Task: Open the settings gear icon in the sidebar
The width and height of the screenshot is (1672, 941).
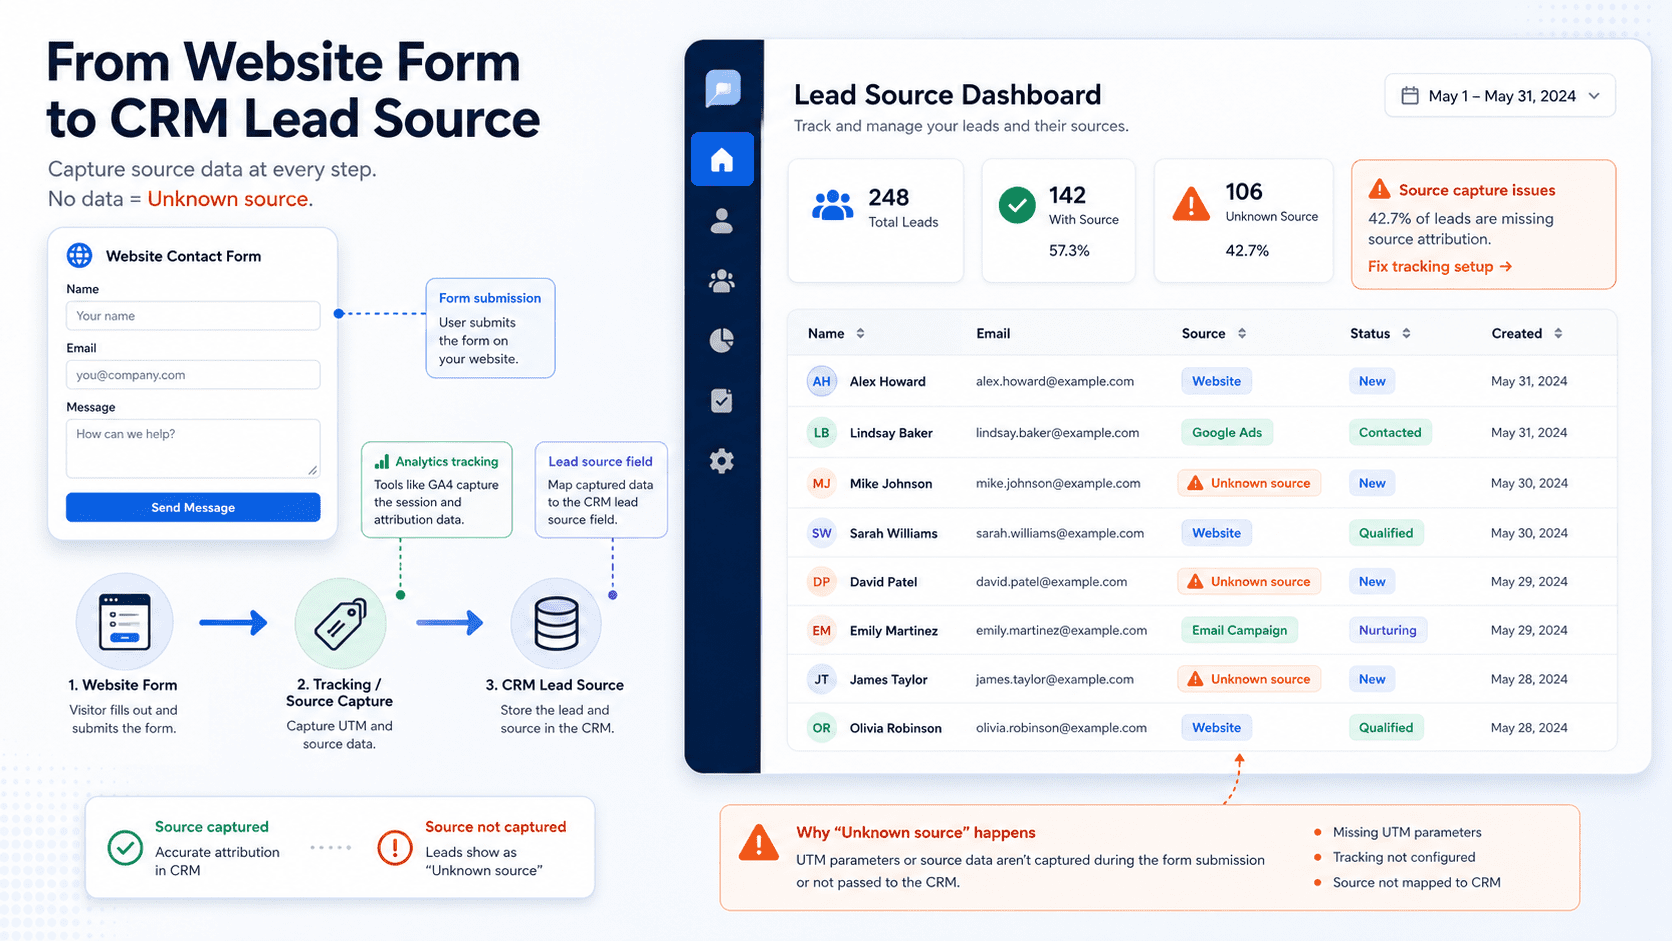Action: click(x=722, y=461)
